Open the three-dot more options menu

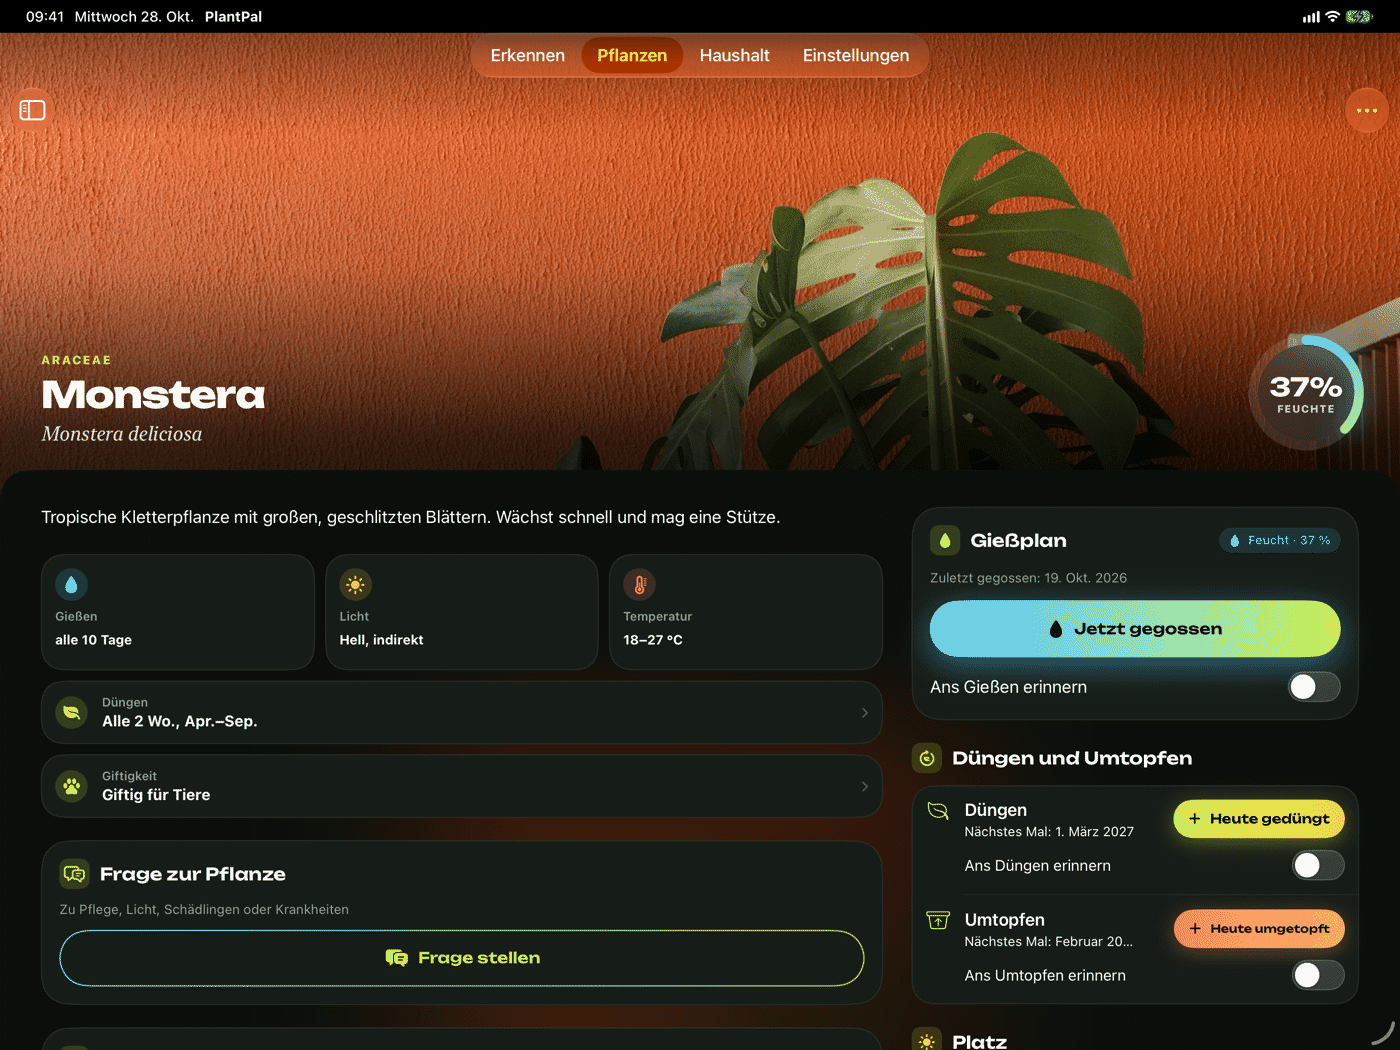click(x=1367, y=110)
